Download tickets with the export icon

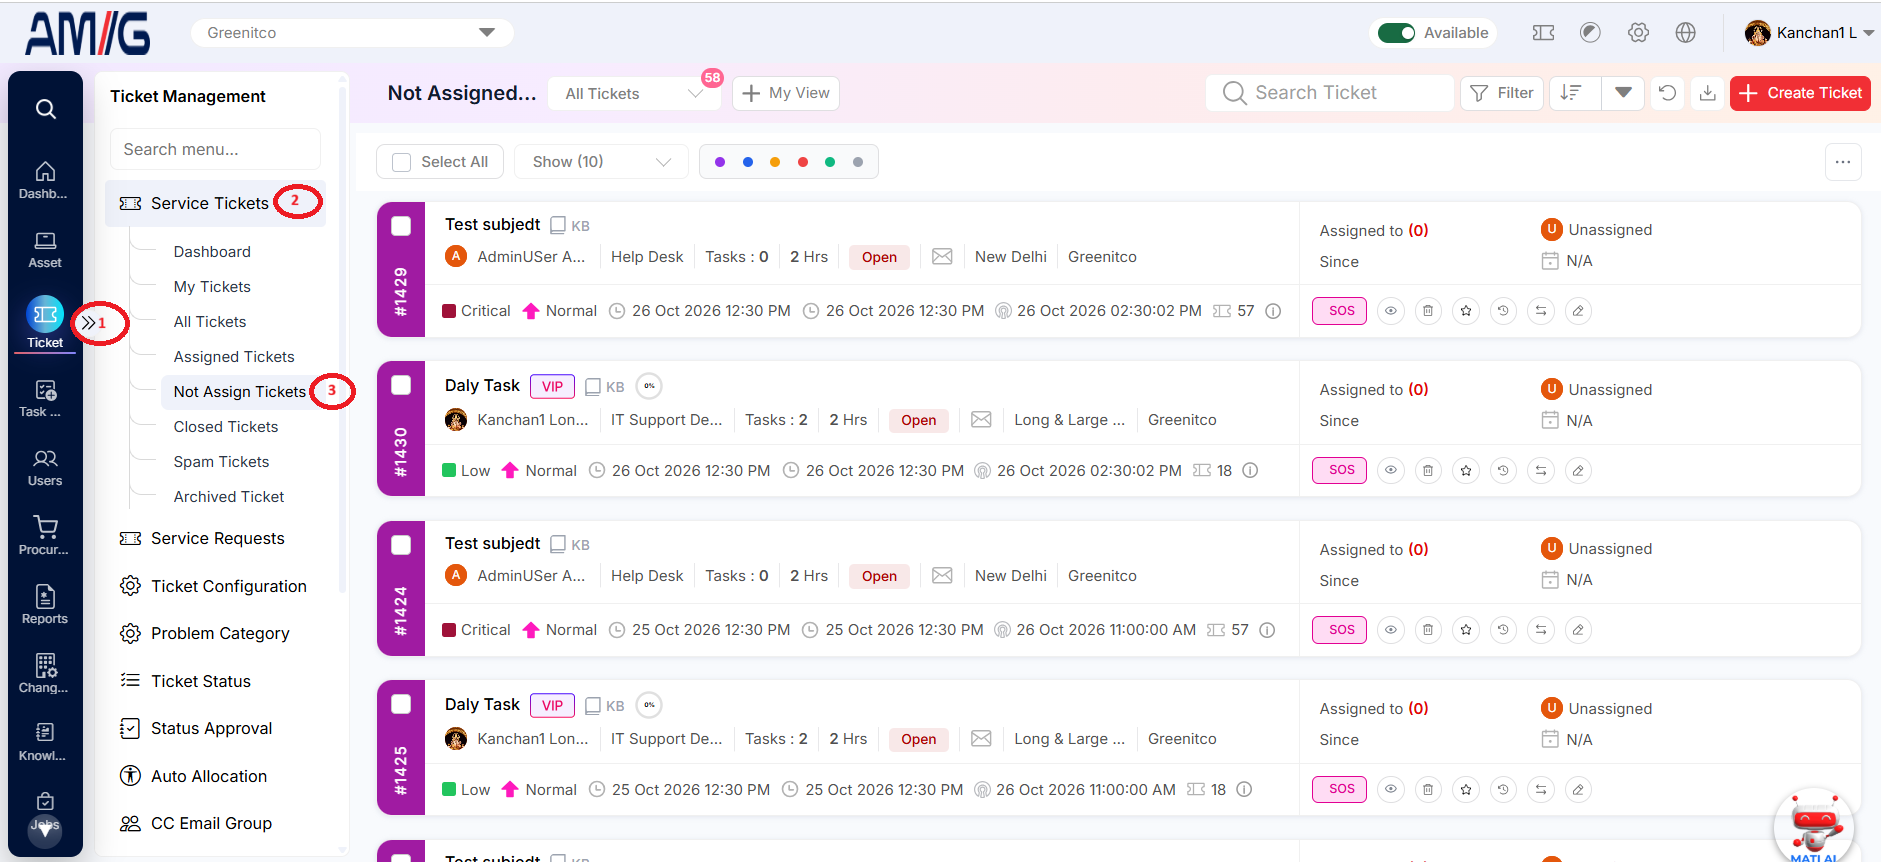click(x=1708, y=93)
